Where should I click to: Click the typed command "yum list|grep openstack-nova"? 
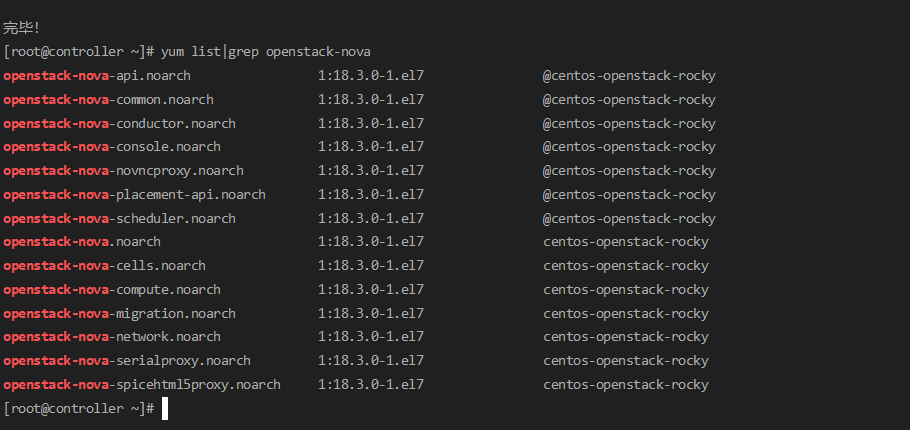coord(272,51)
